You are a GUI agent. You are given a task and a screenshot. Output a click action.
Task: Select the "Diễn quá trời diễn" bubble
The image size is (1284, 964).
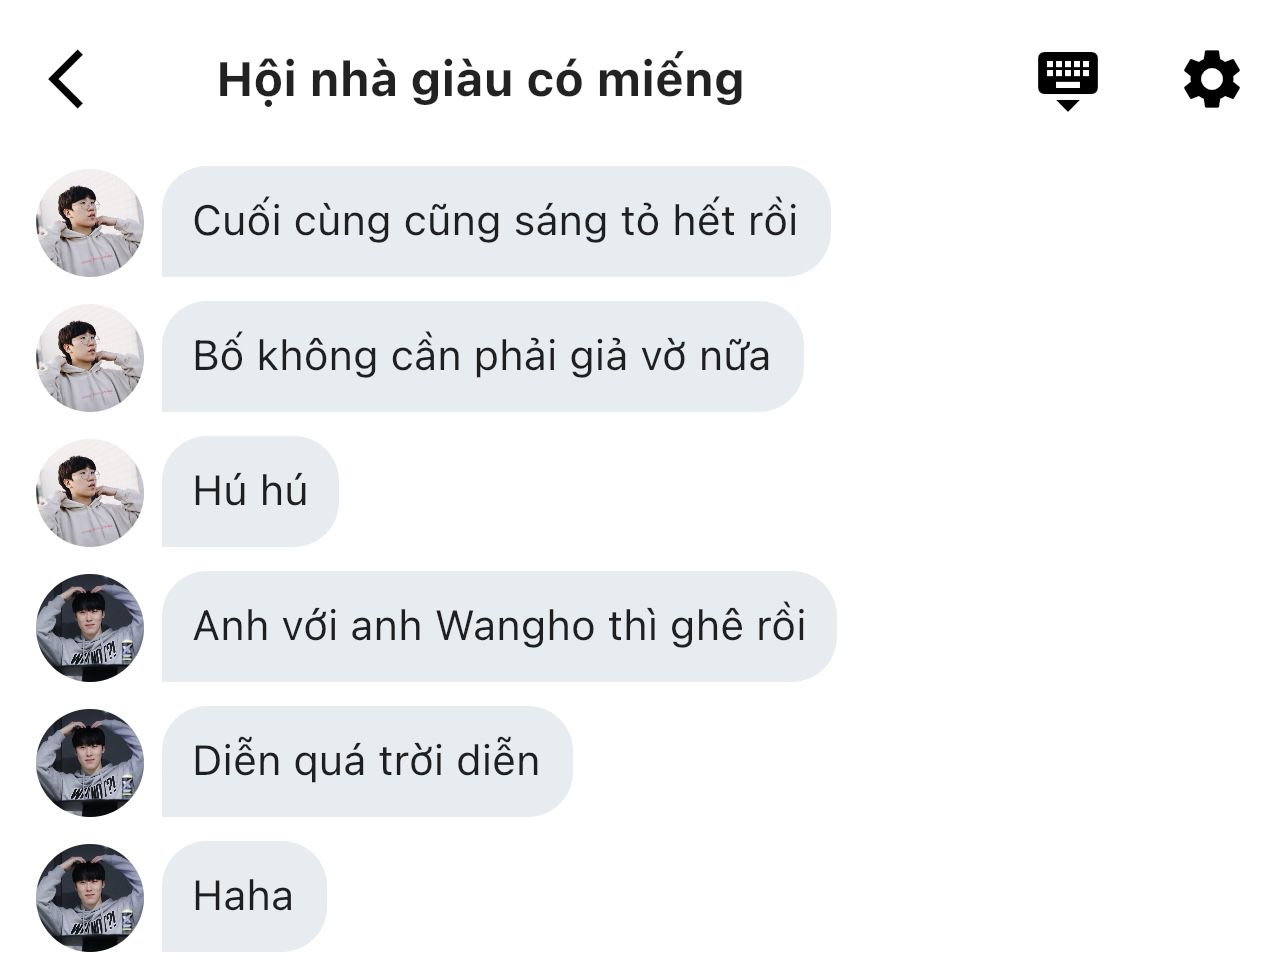(367, 761)
